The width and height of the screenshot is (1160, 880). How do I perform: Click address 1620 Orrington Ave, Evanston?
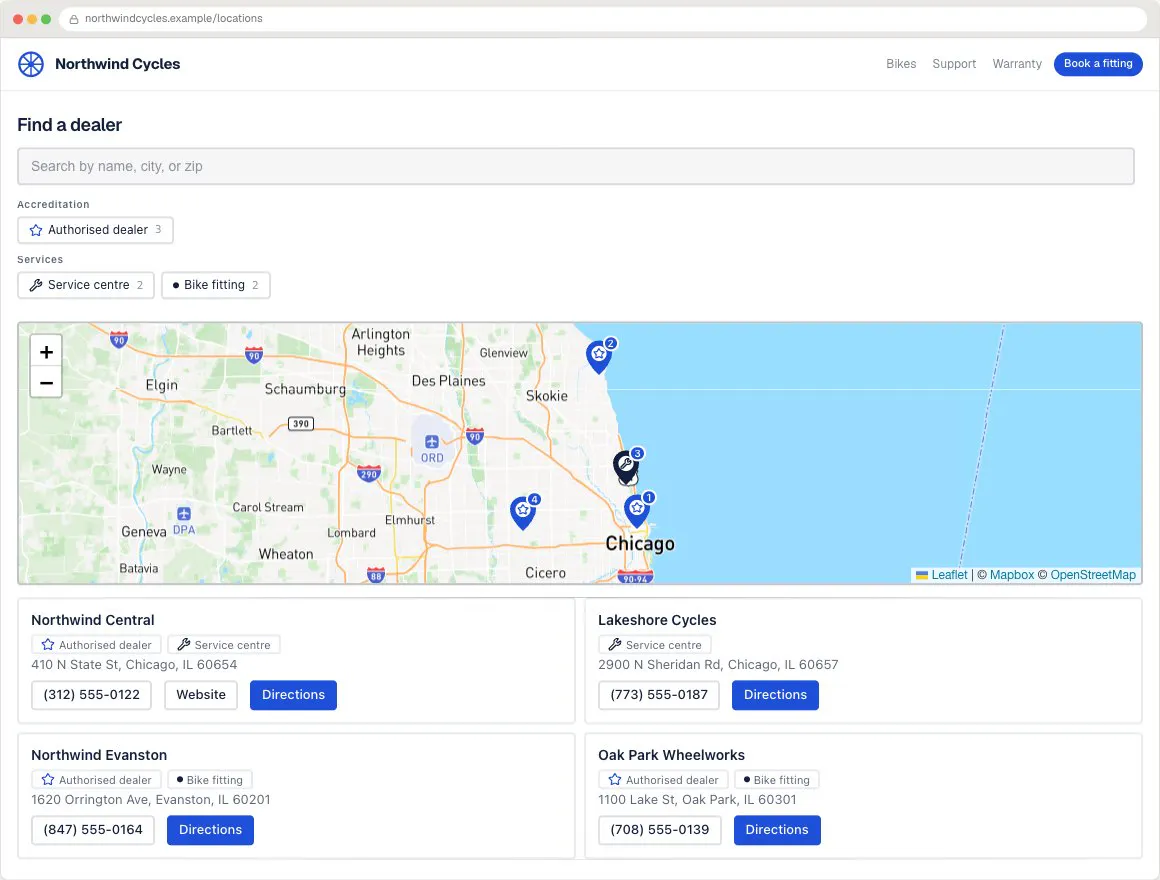151,800
